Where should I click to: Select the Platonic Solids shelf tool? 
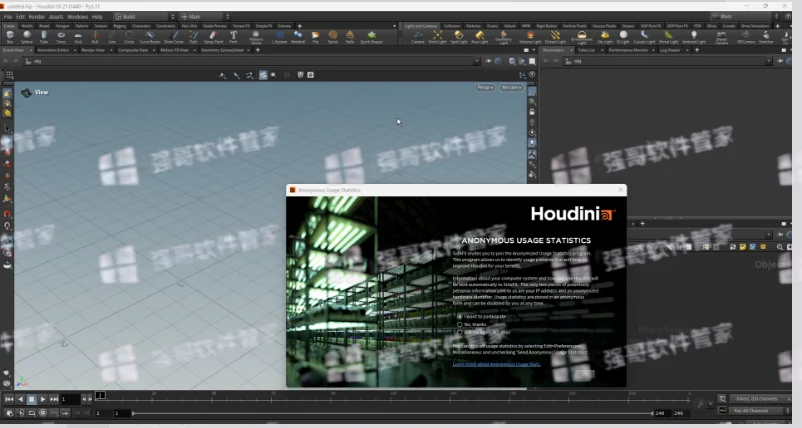pos(256,37)
